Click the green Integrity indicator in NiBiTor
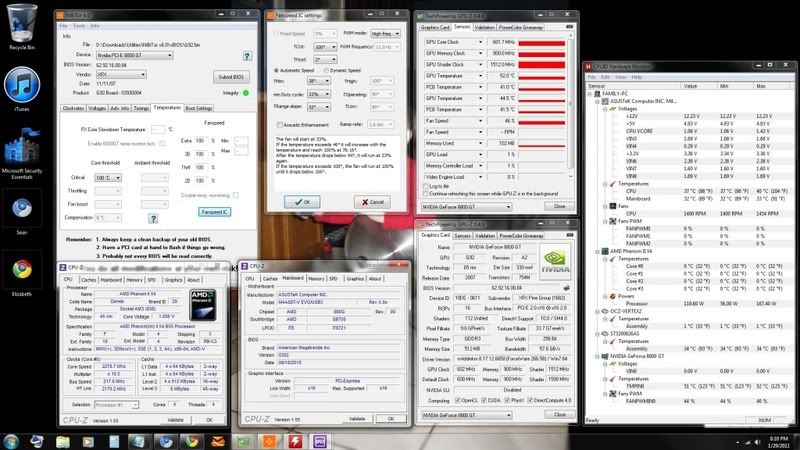 (246, 93)
